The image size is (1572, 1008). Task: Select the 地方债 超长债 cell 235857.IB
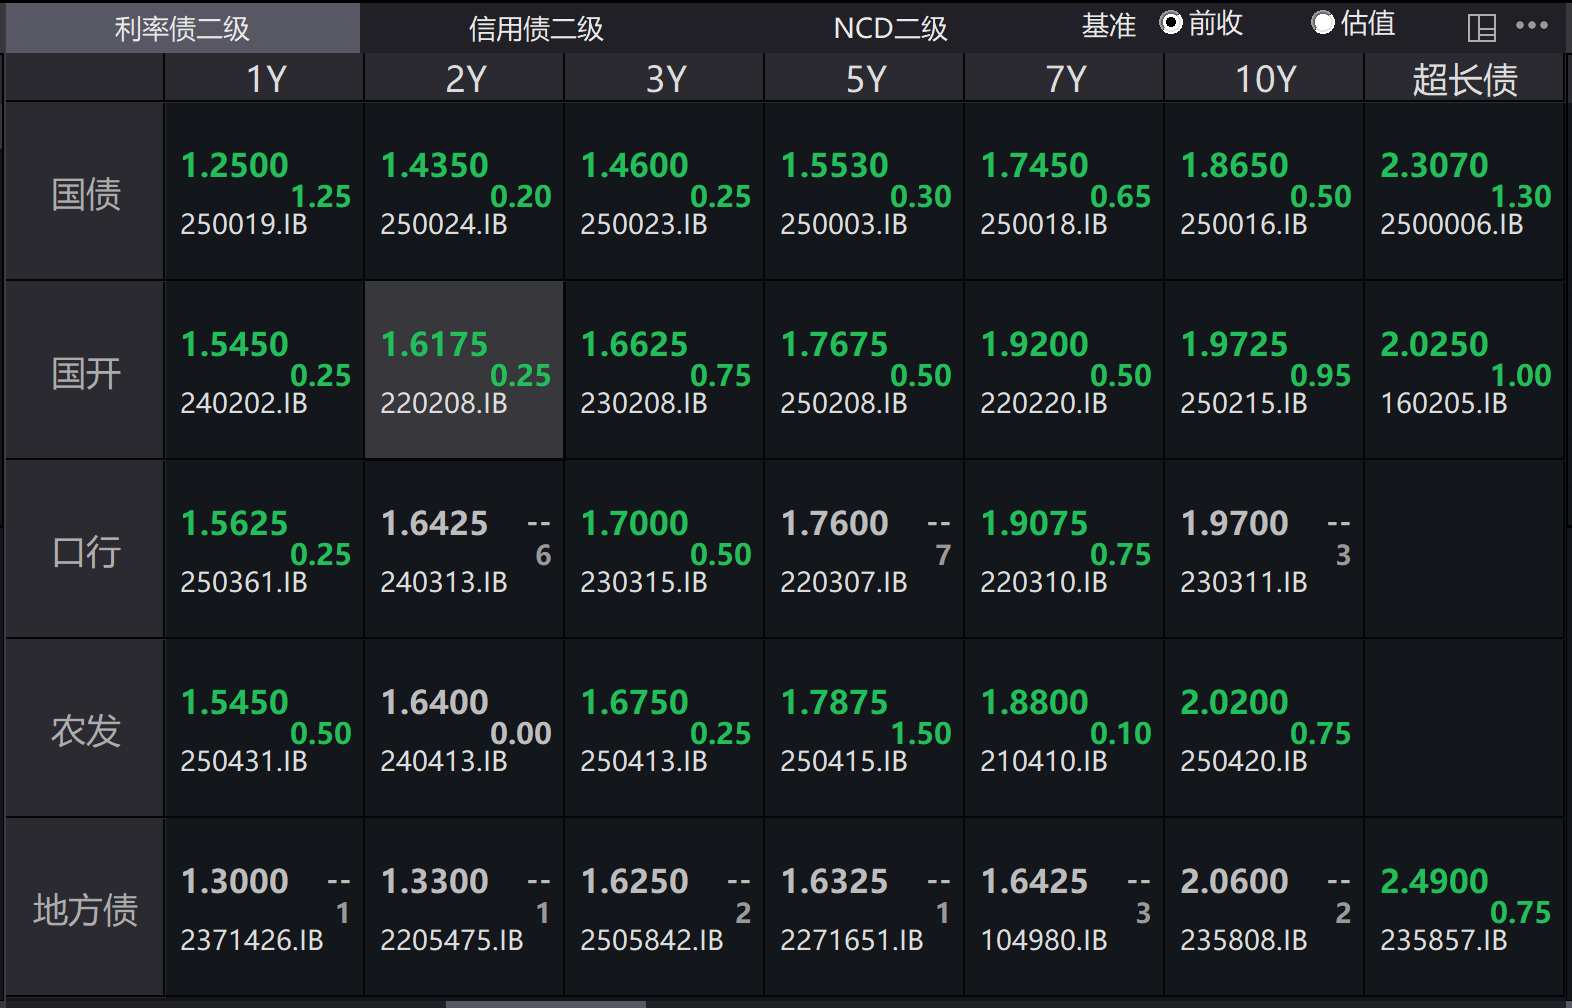(1443, 940)
